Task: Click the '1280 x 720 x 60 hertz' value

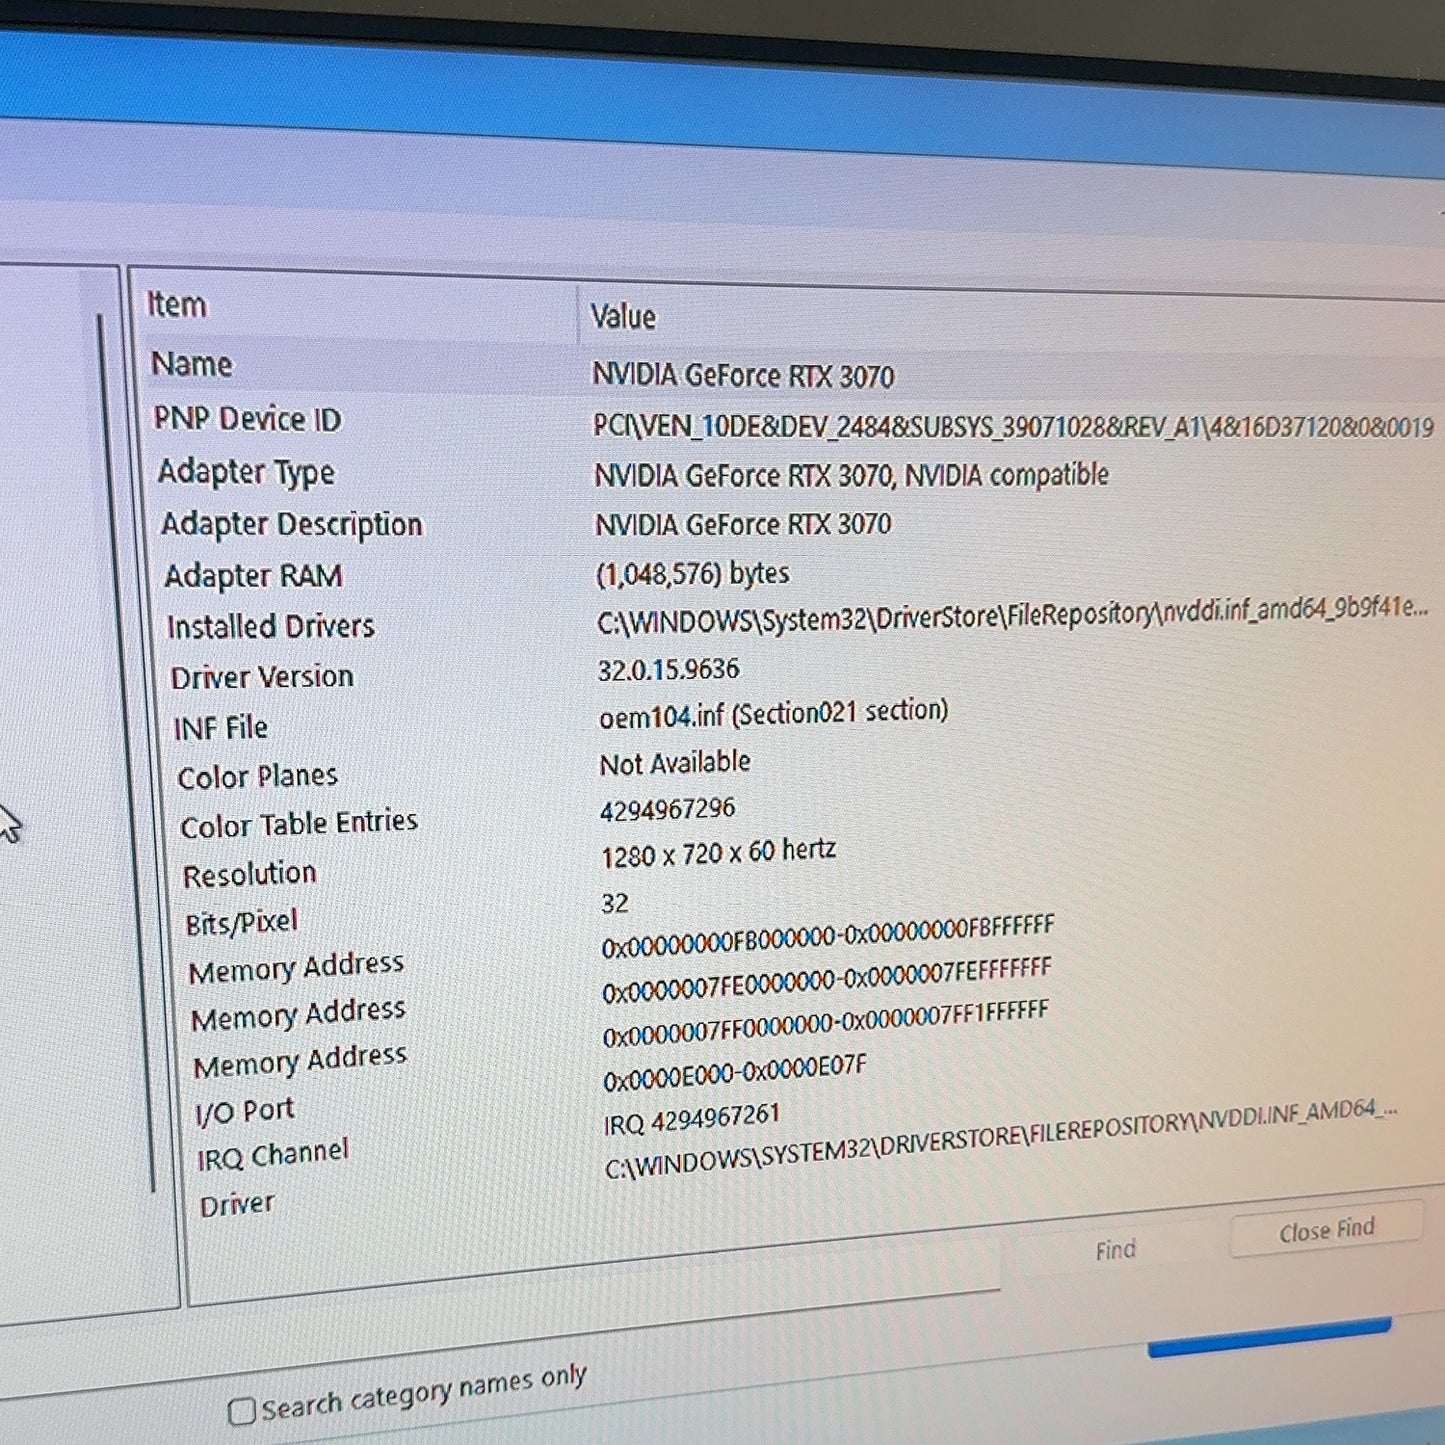Action: pyautogui.click(x=719, y=853)
